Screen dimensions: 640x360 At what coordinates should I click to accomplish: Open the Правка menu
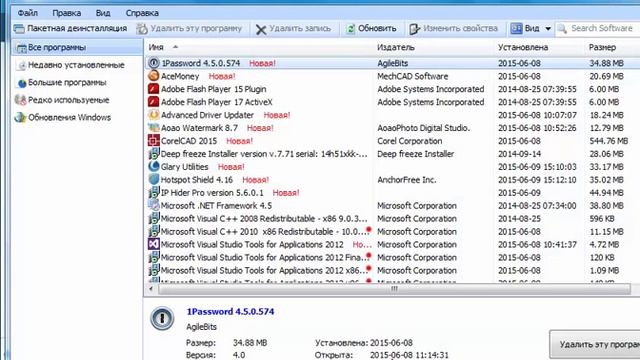pyautogui.click(x=66, y=13)
